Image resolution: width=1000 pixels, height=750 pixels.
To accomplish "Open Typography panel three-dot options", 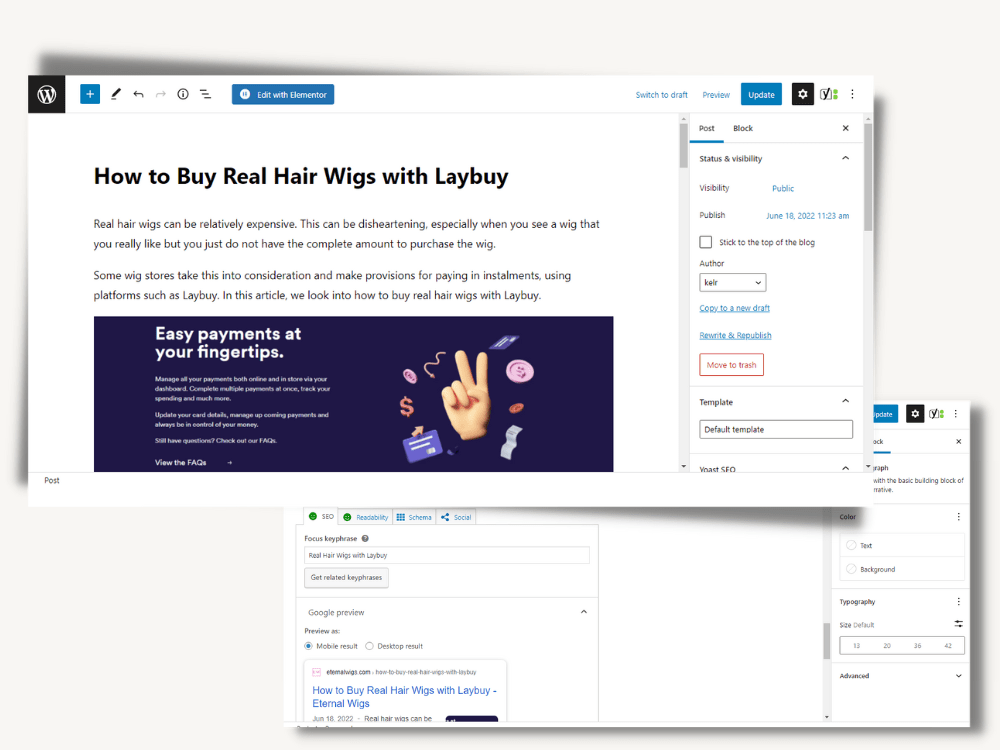I will (x=959, y=601).
